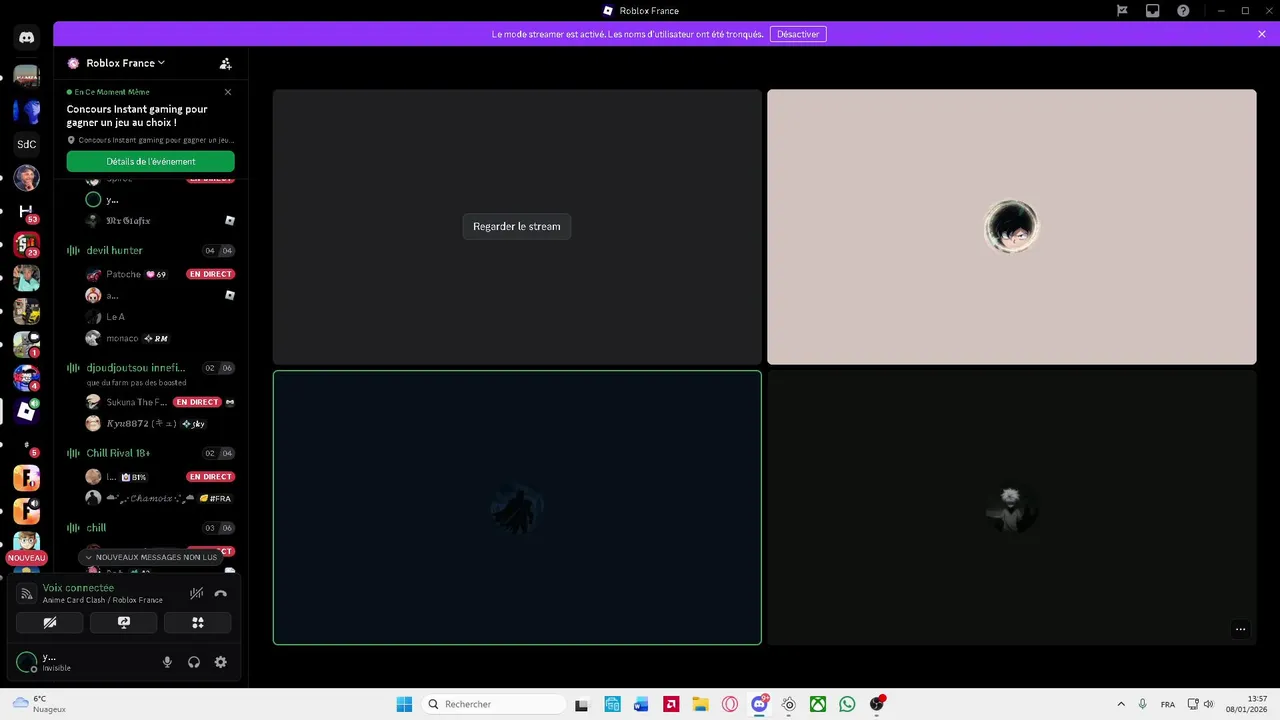Open own profile avatar showing Invisible status
1280x720 pixels.
[27, 662]
